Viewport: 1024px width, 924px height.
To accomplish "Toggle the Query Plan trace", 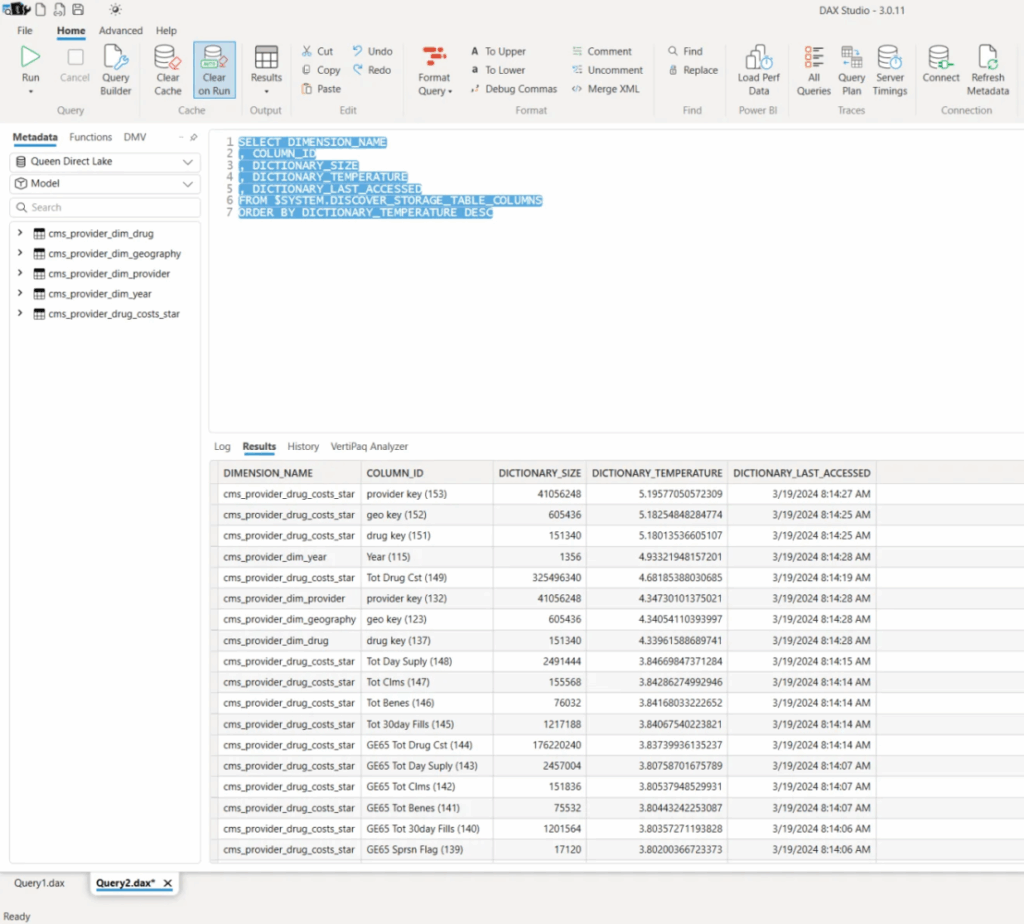I will [852, 71].
